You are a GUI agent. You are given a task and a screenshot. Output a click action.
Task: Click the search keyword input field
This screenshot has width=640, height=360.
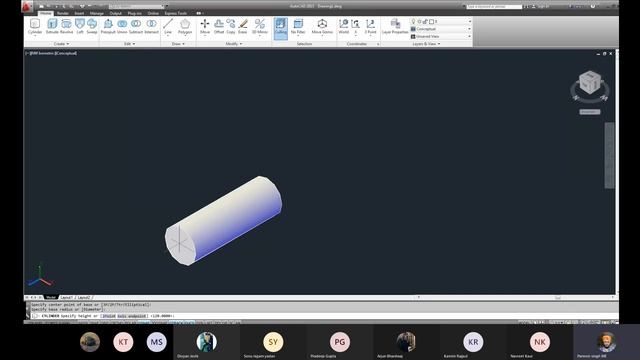[494, 7]
